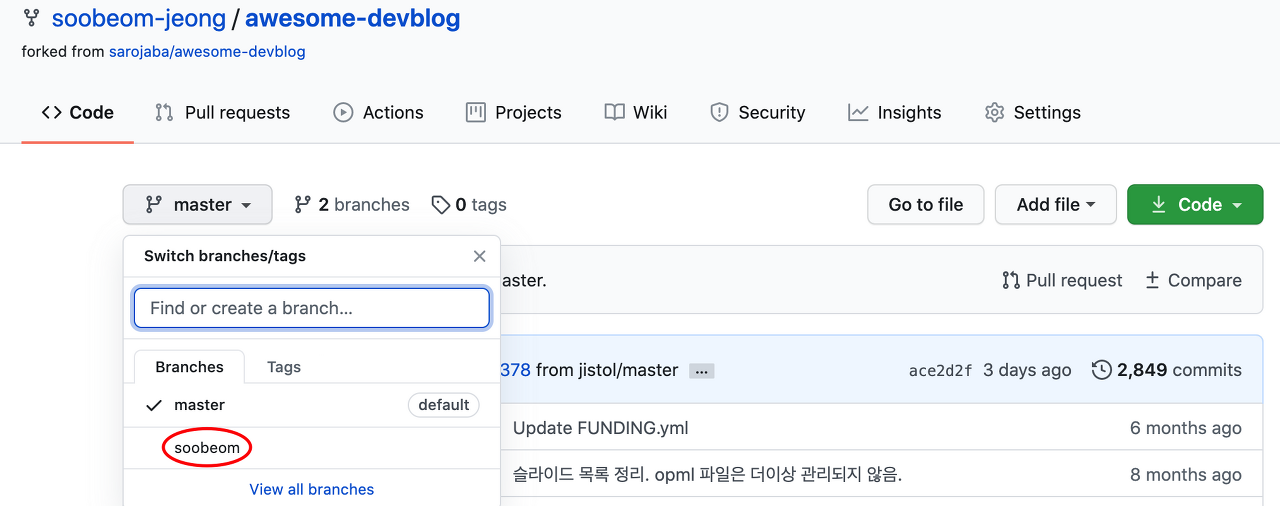
Task: Toggle the master branch dropdown button
Action: [x=198, y=204]
